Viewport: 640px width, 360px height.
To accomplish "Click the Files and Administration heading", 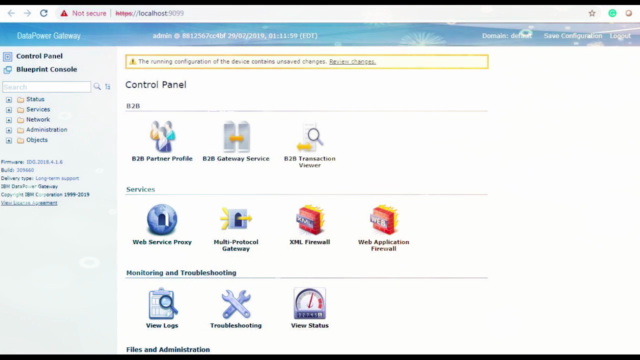I will [168, 349].
